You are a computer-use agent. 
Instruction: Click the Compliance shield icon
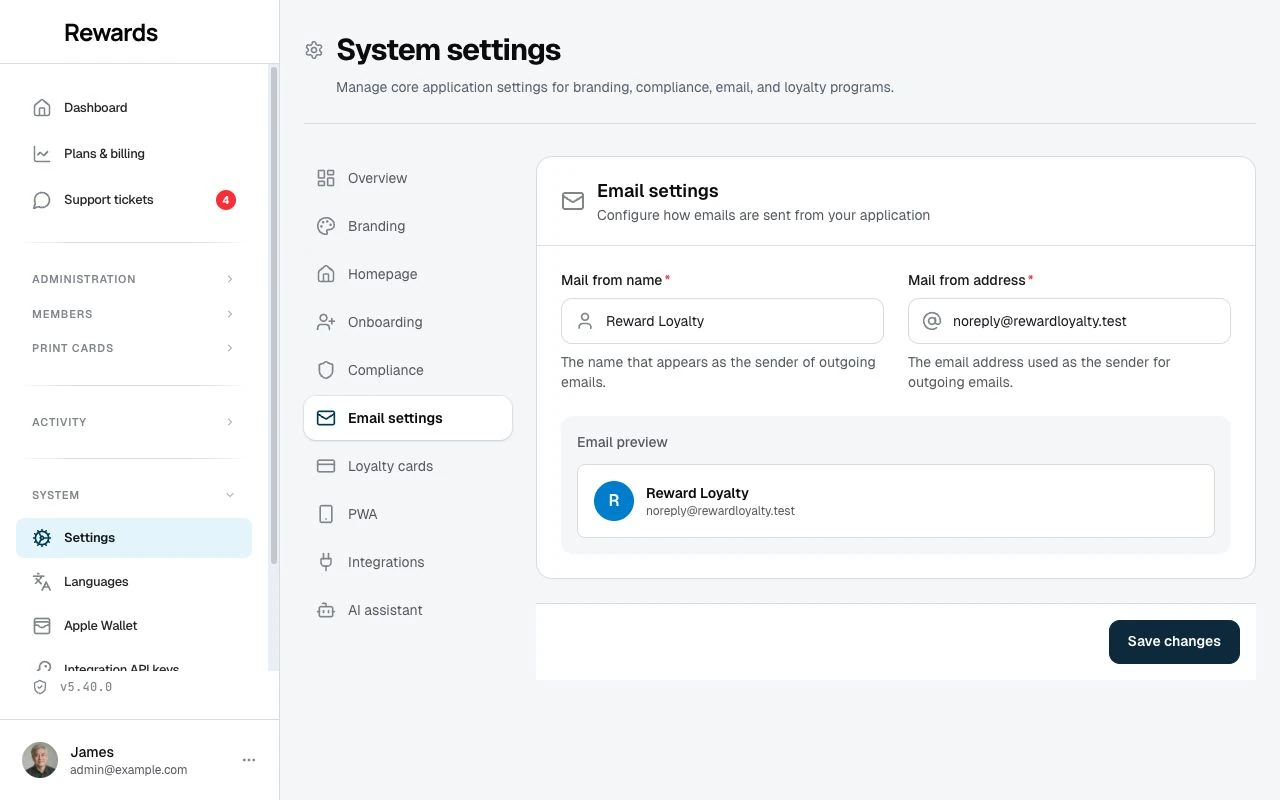coord(326,370)
